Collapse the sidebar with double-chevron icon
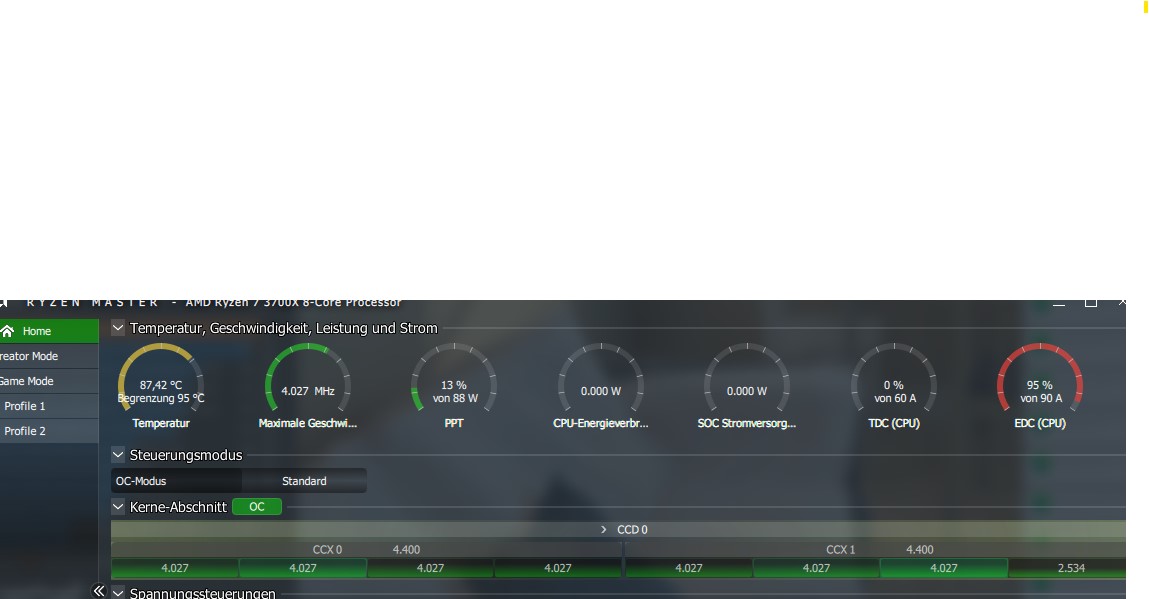 pos(99,590)
